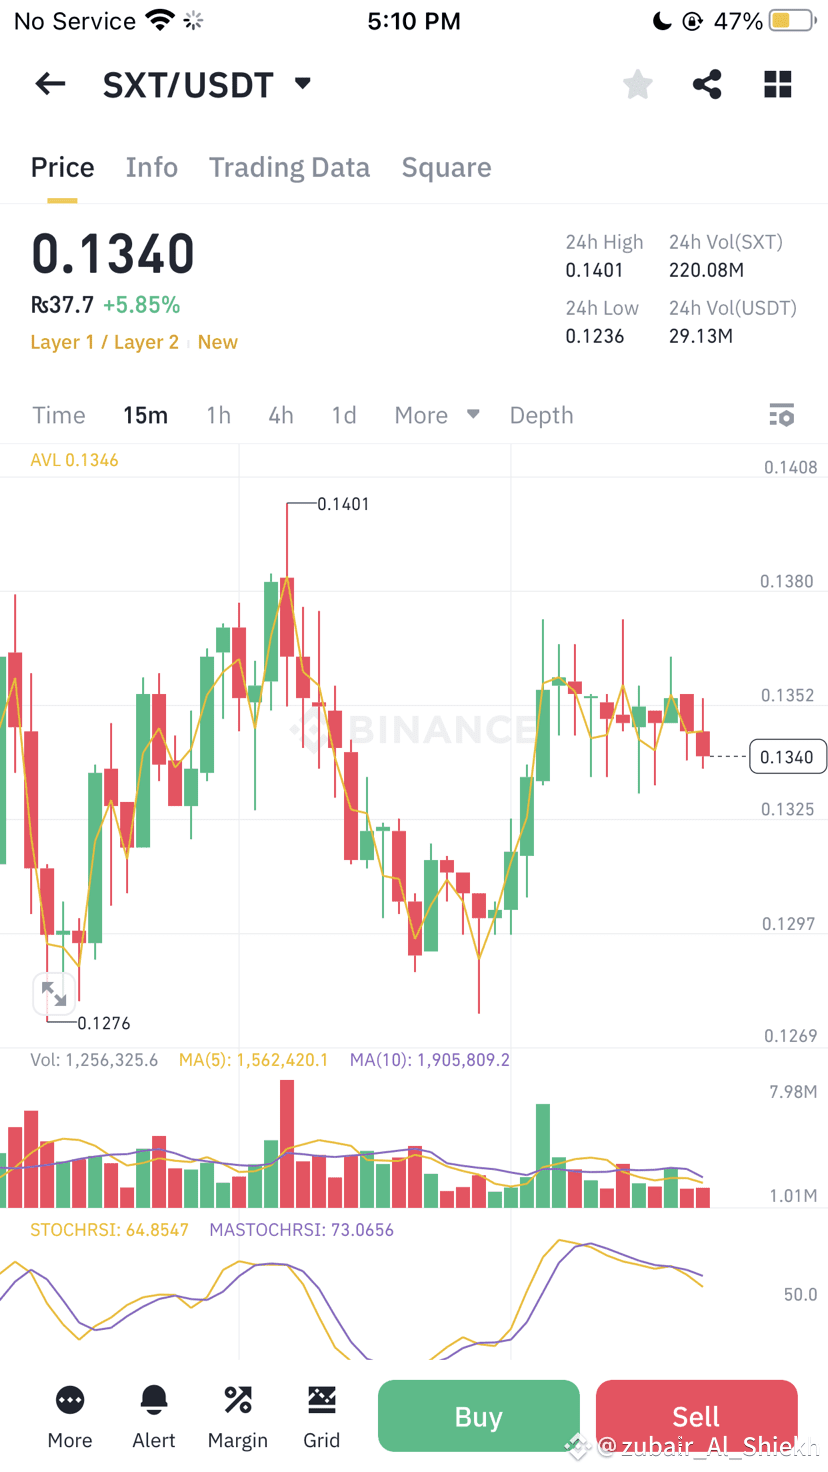Tap the back arrow to exit chart

(x=49, y=83)
